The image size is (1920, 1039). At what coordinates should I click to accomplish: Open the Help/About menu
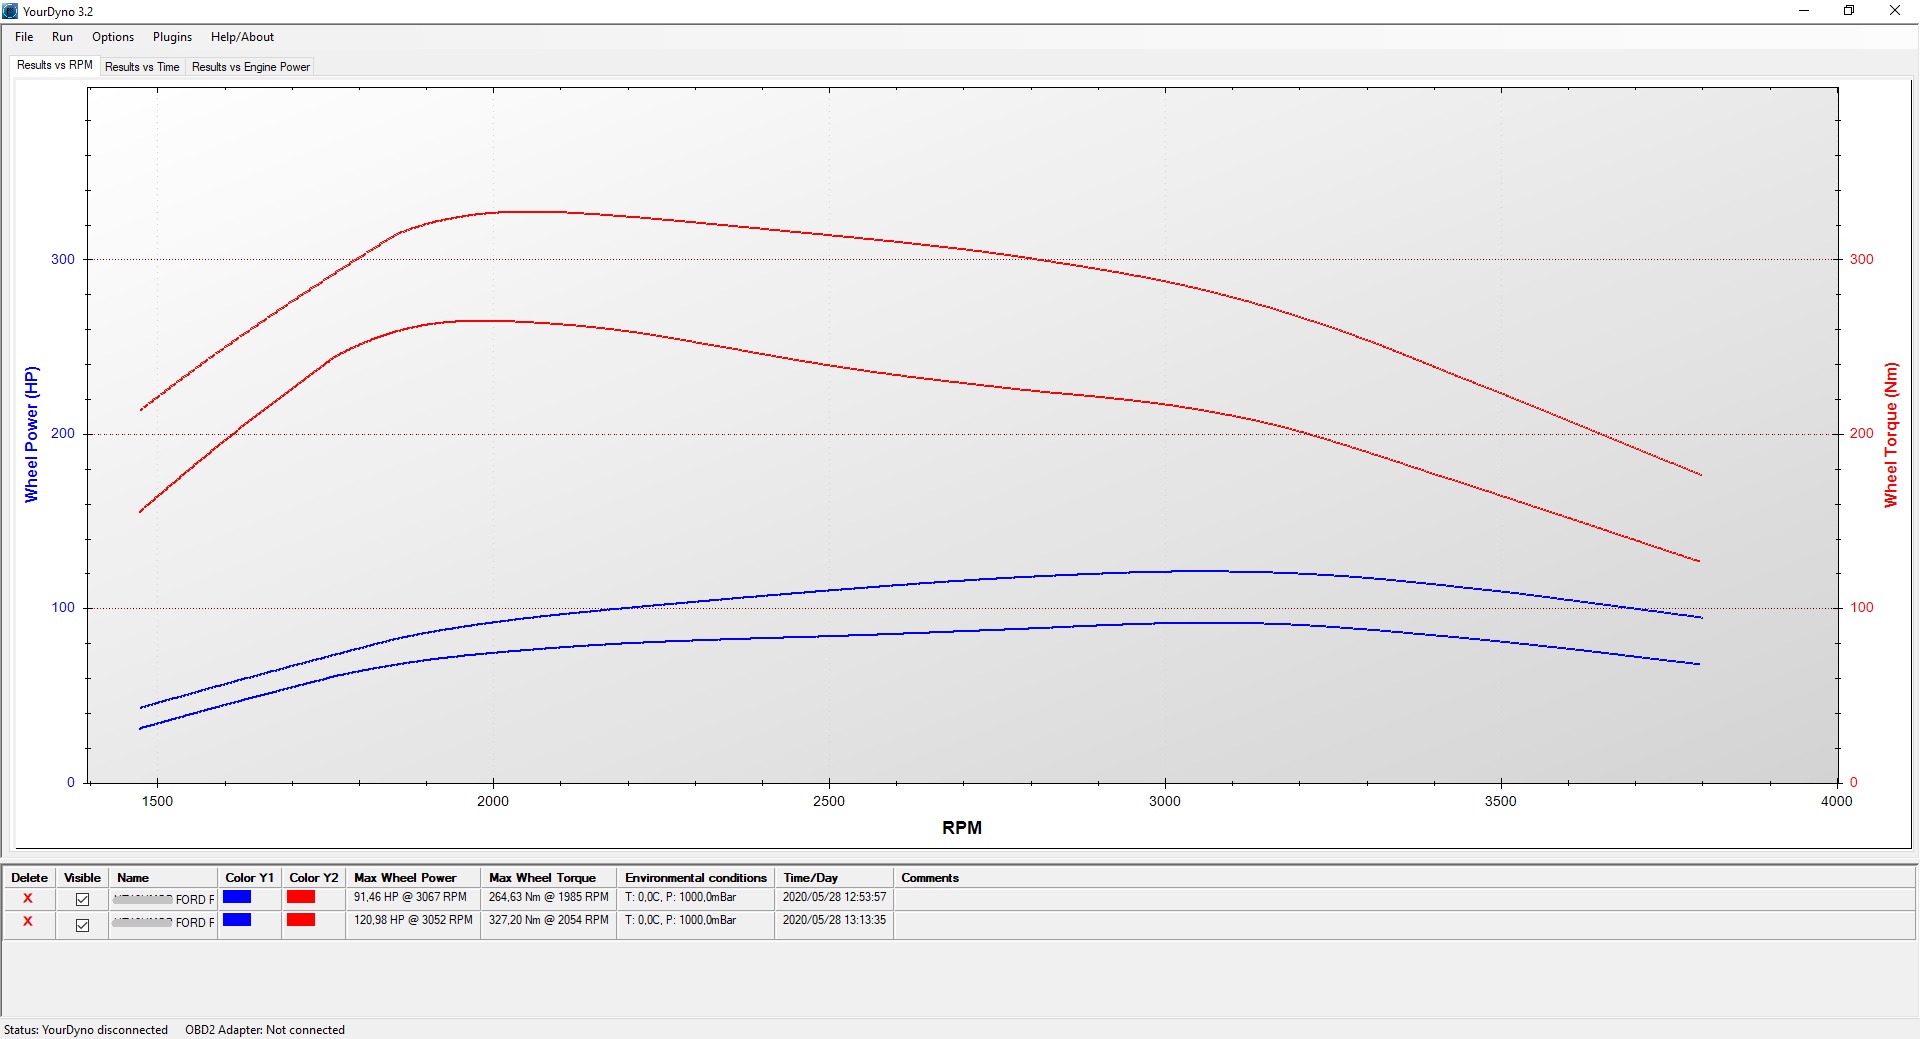(x=242, y=37)
